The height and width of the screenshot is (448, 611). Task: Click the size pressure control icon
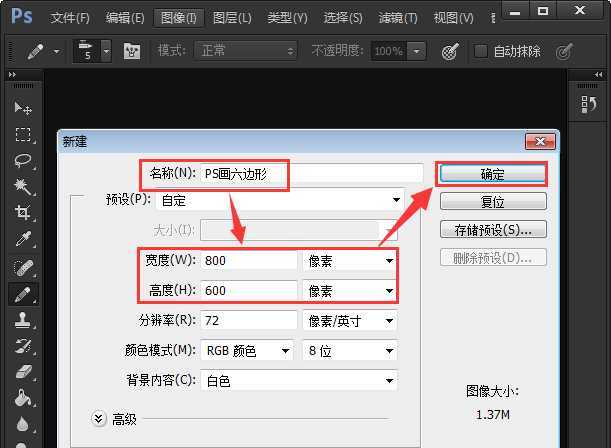[564, 51]
